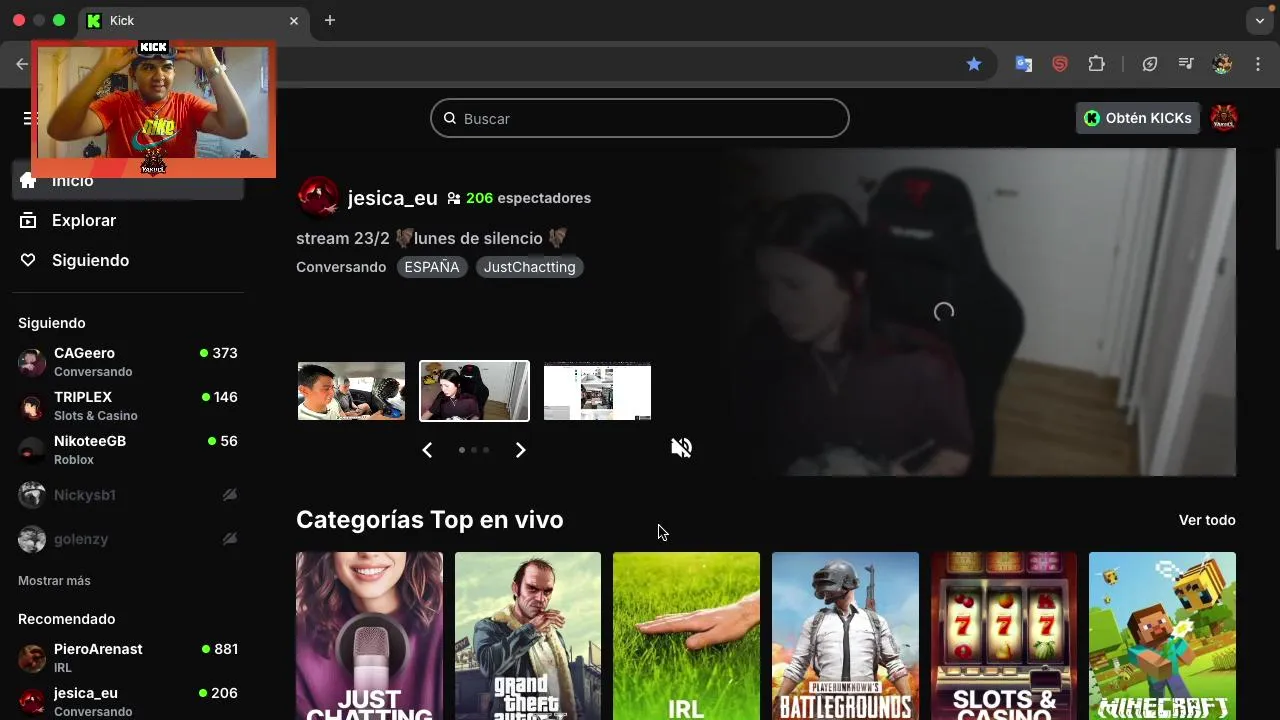Open the Kick user profile avatar
This screenshot has height=720, width=1280.
[x=1224, y=118]
